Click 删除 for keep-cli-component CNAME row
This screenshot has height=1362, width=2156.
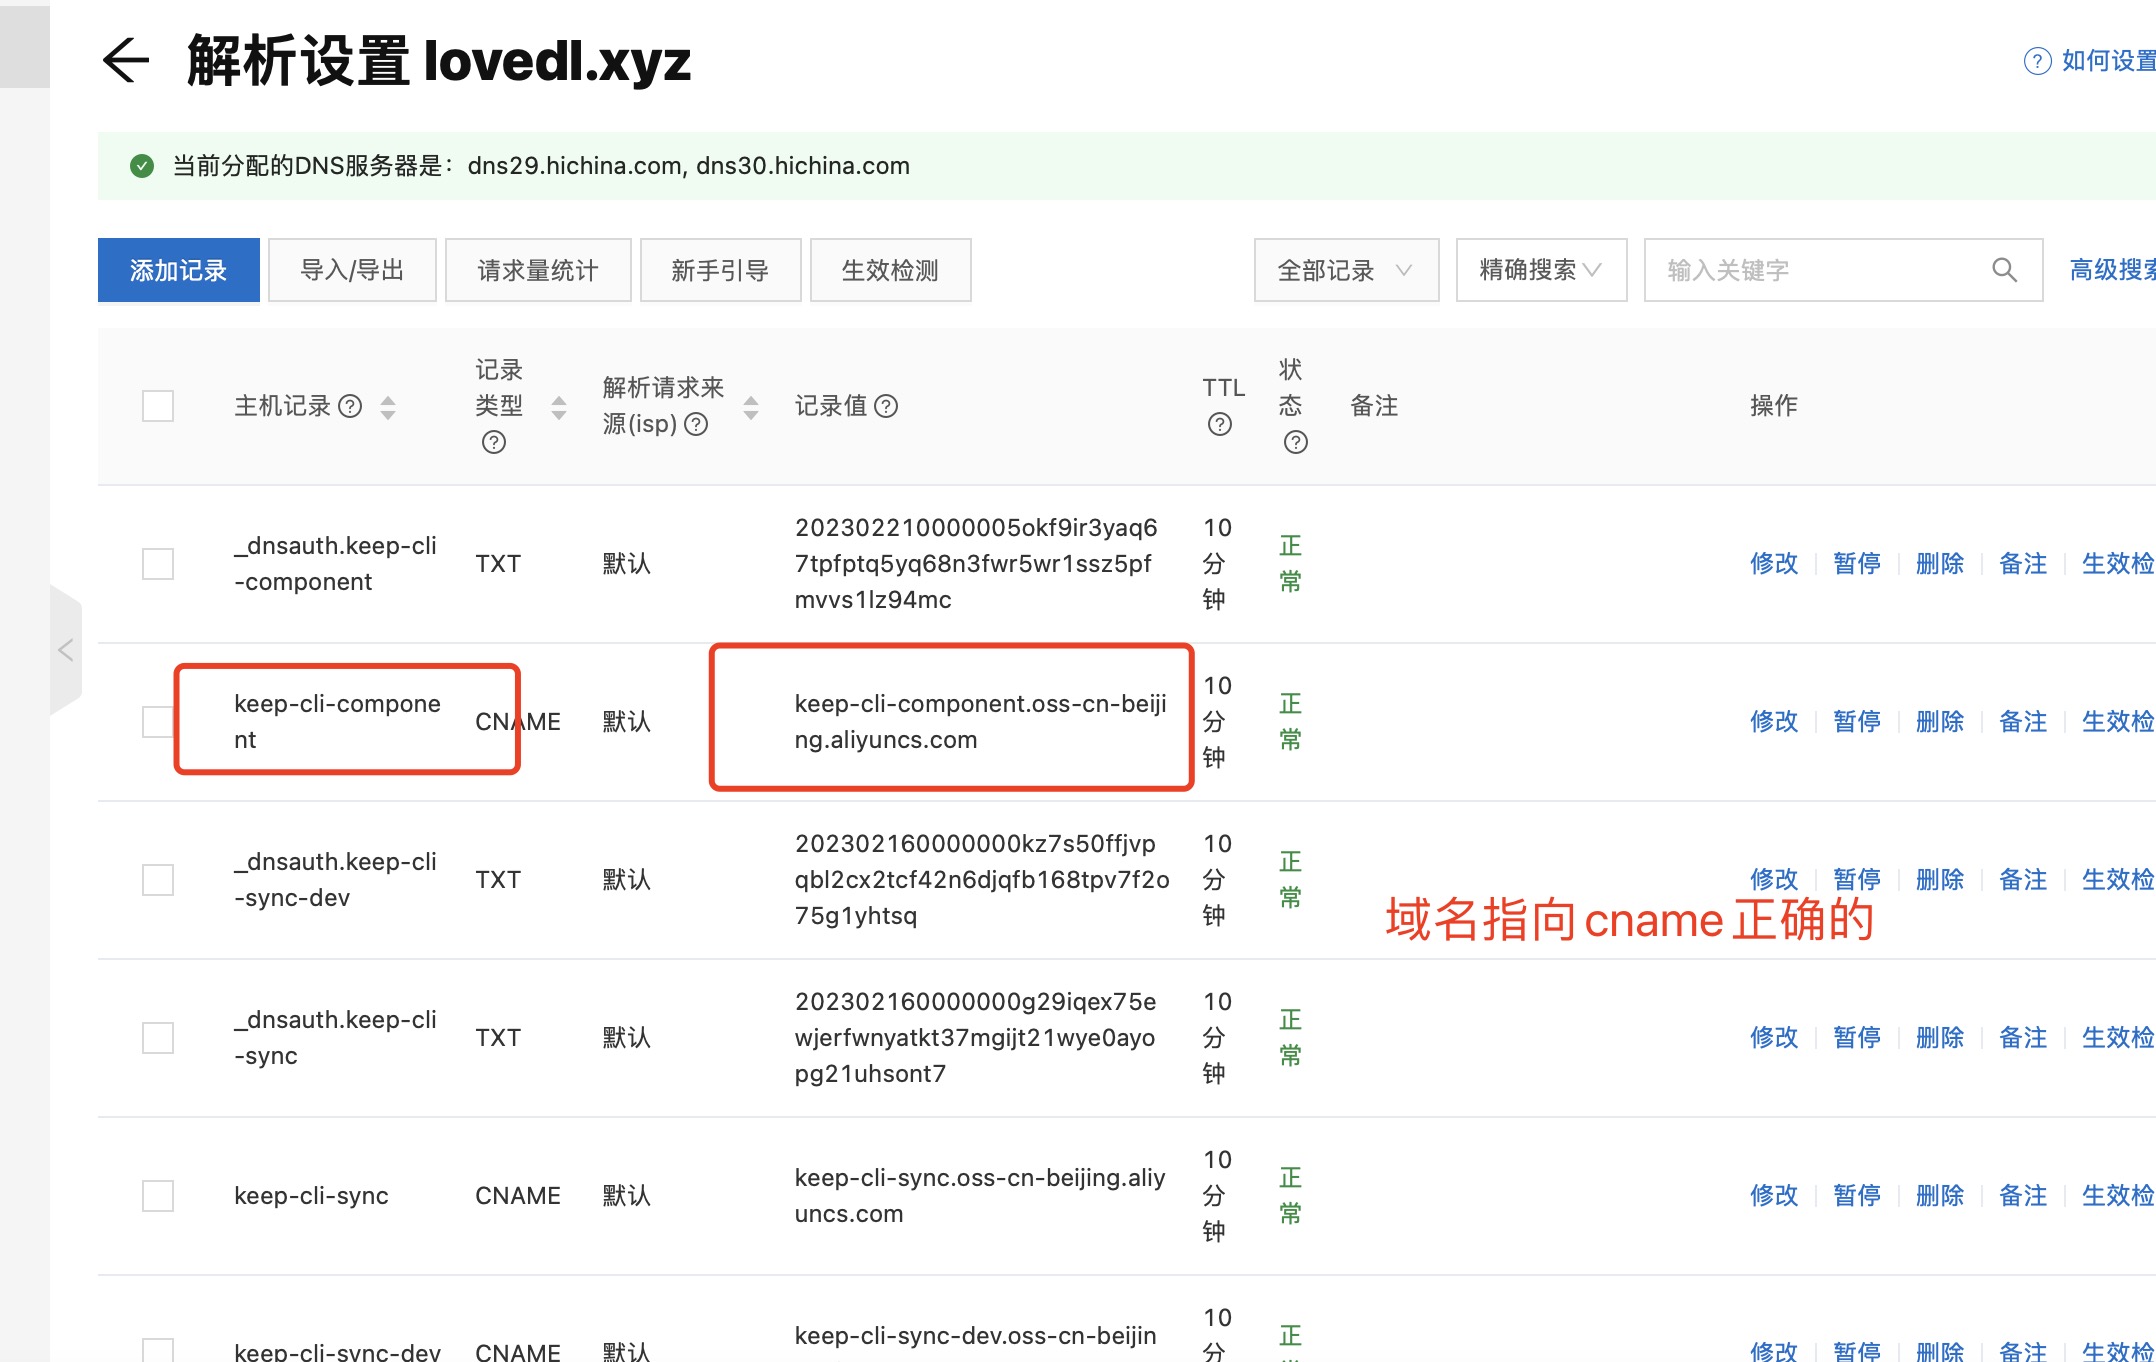(x=1940, y=722)
